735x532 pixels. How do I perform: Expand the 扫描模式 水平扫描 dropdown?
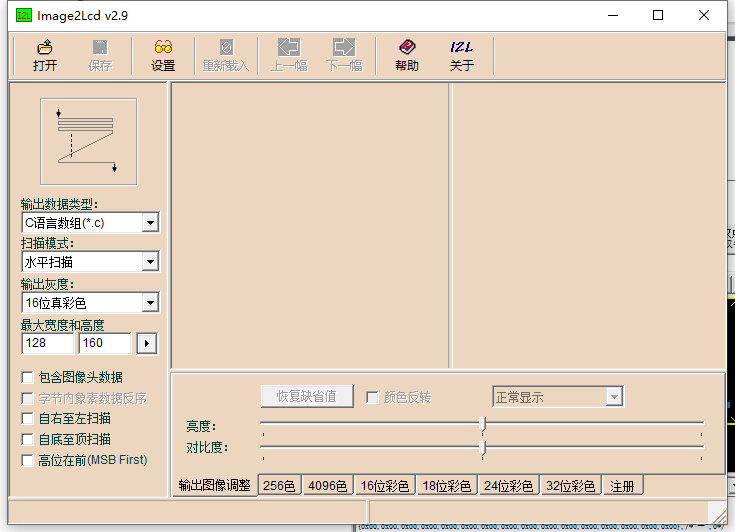pos(150,262)
